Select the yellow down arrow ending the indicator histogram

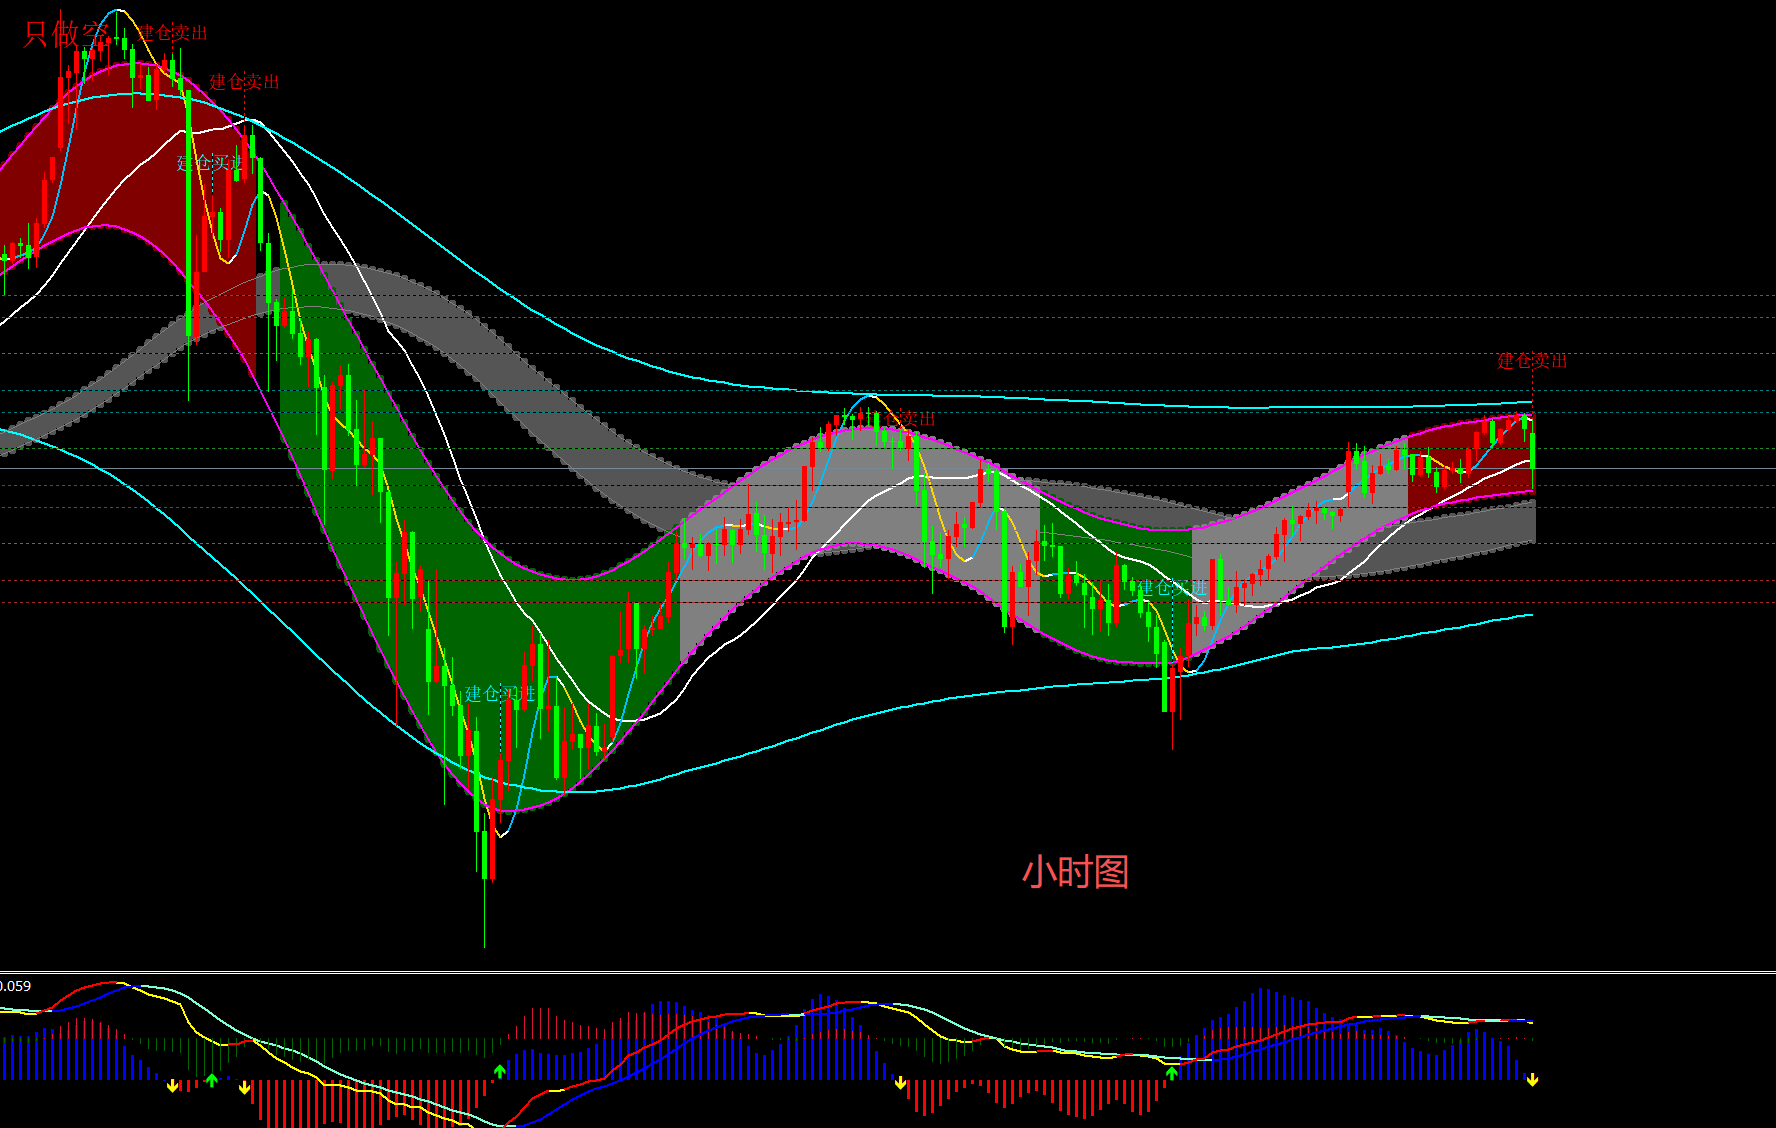pos(1532,1080)
